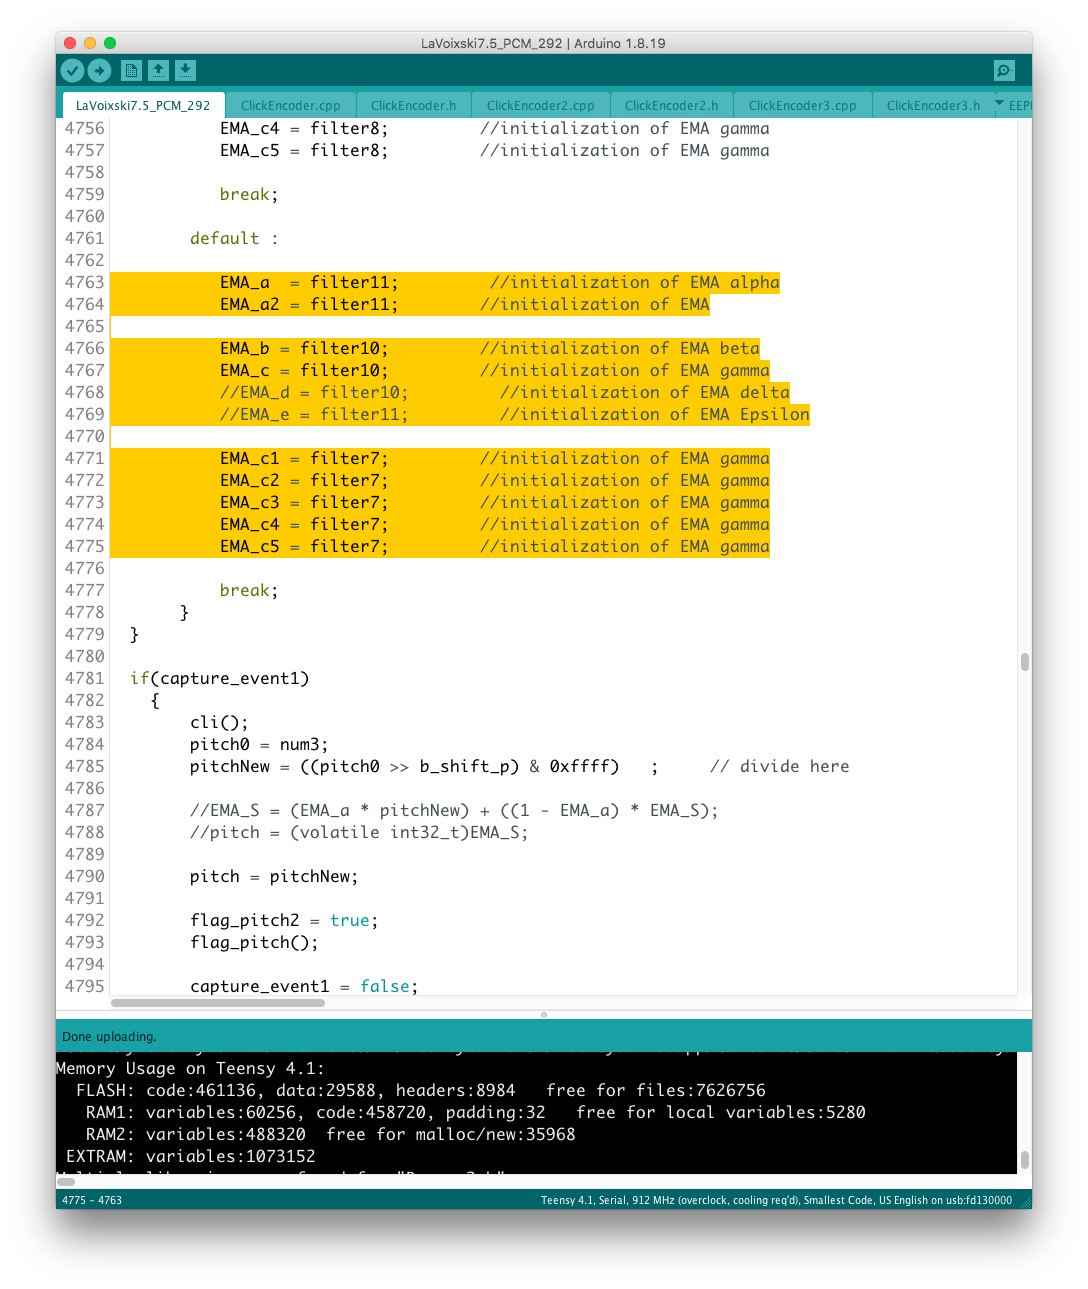The image size is (1088, 1289).
Task: Expand the tab list dropdown arrow
Action: [999, 103]
